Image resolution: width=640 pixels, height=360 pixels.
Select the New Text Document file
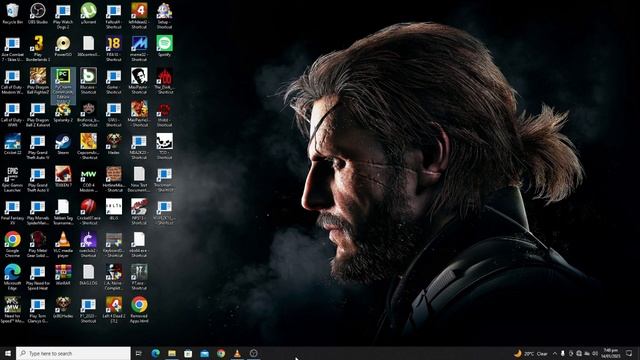coord(139,179)
